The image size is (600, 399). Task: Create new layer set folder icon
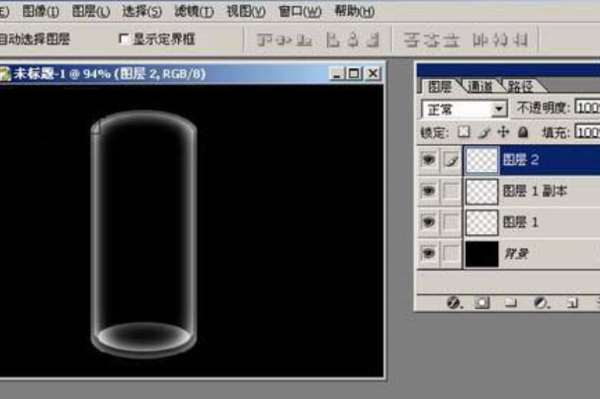510,303
